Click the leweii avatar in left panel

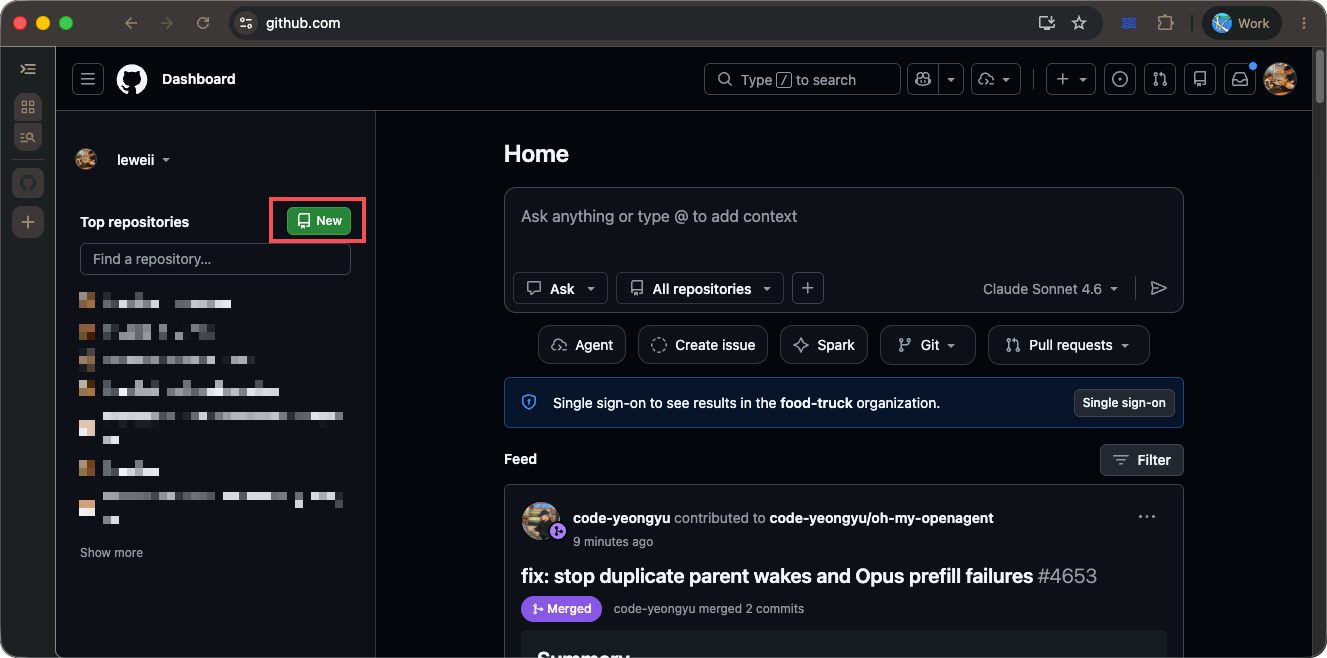click(87, 159)
